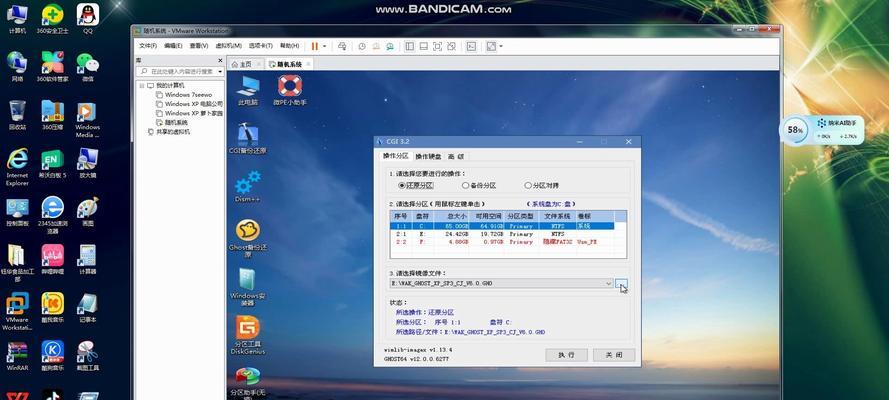Open the console view toolbar icon
The height and width of the screenshot is (400, 889).
471,46
